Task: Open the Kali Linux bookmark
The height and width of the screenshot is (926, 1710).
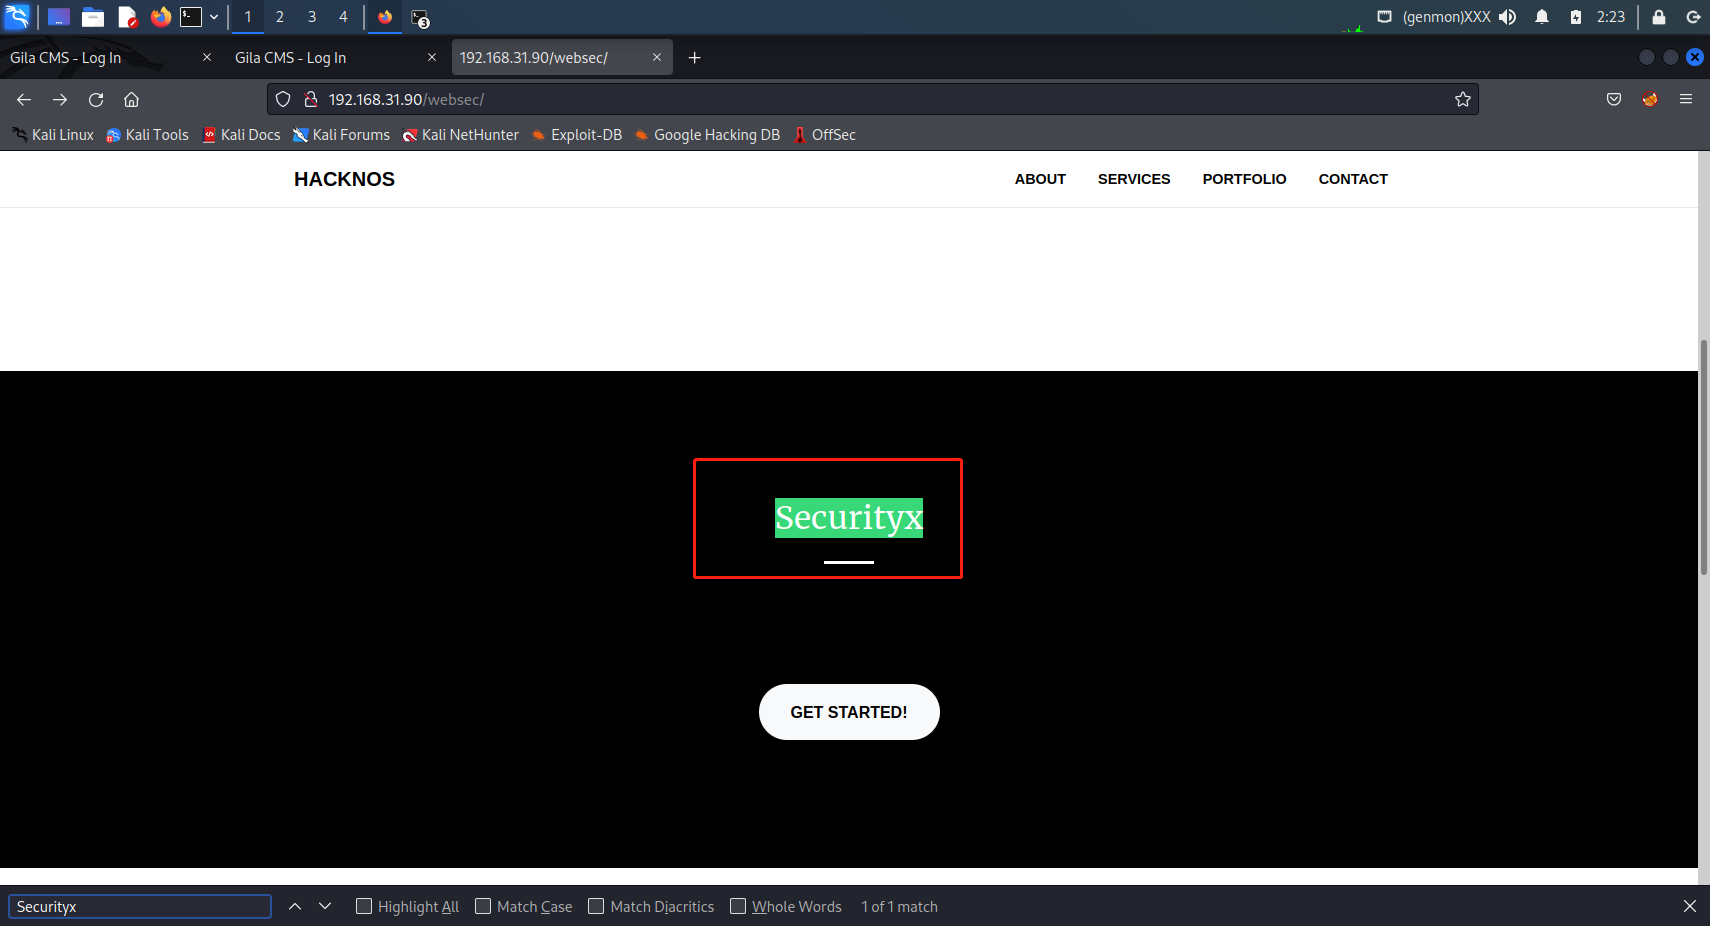Action: [x=52, y=135]
